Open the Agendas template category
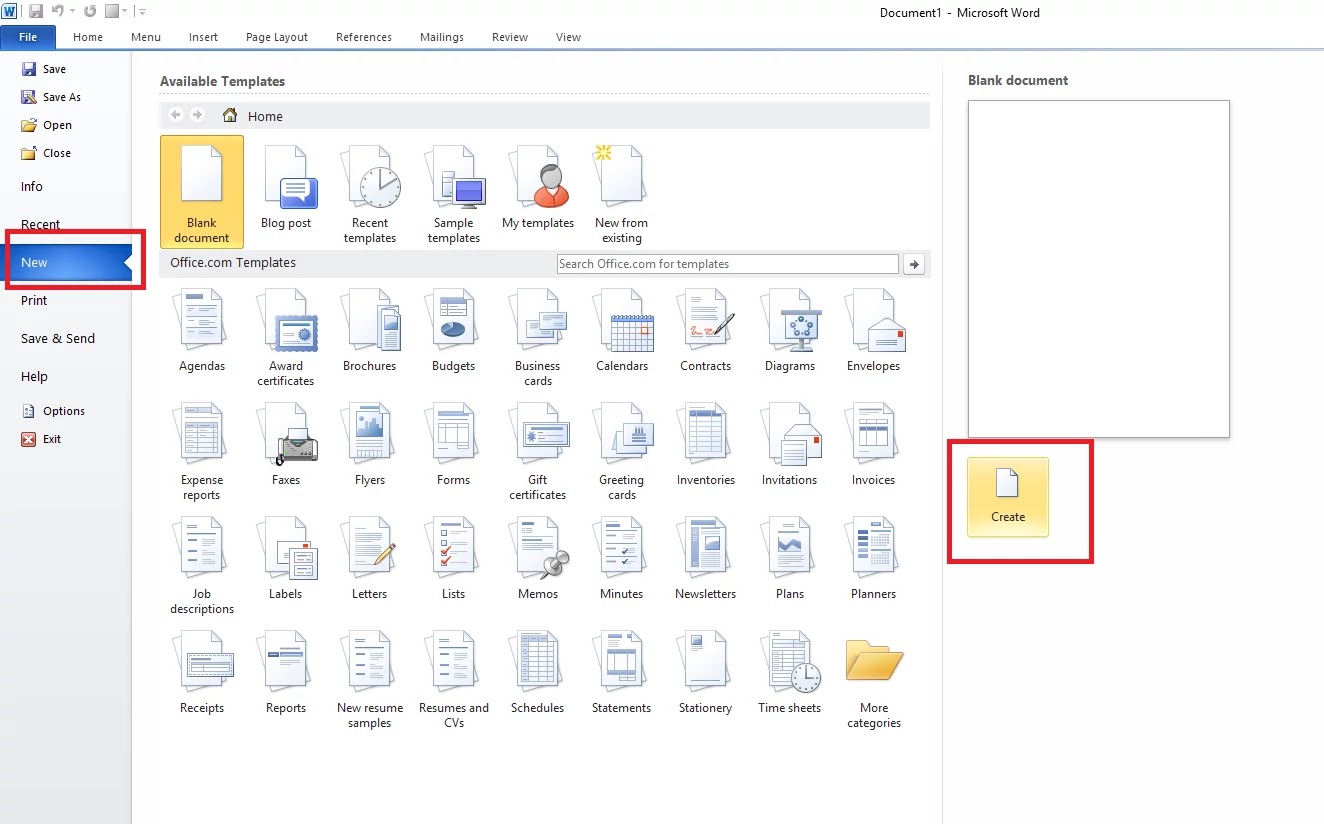The height and width of the screenshot is (824, 1324). point(202,331)
